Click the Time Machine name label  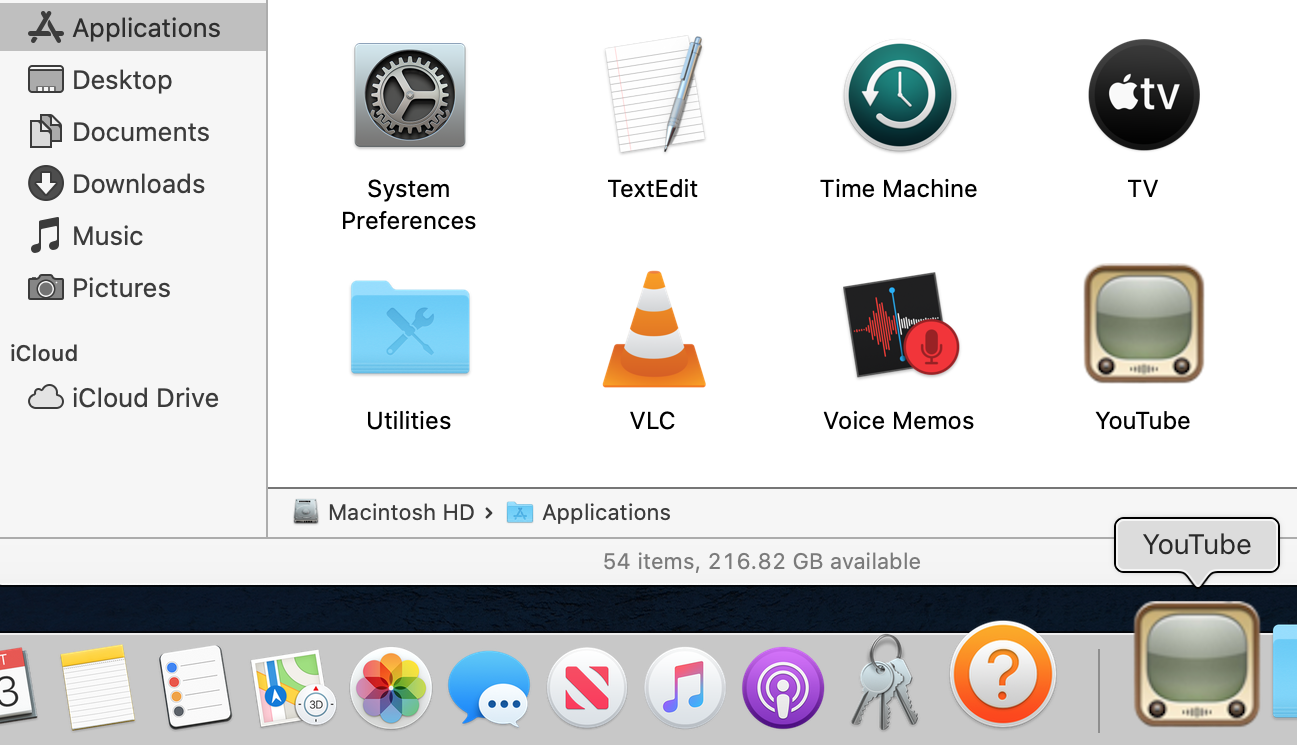click(899, 189)
